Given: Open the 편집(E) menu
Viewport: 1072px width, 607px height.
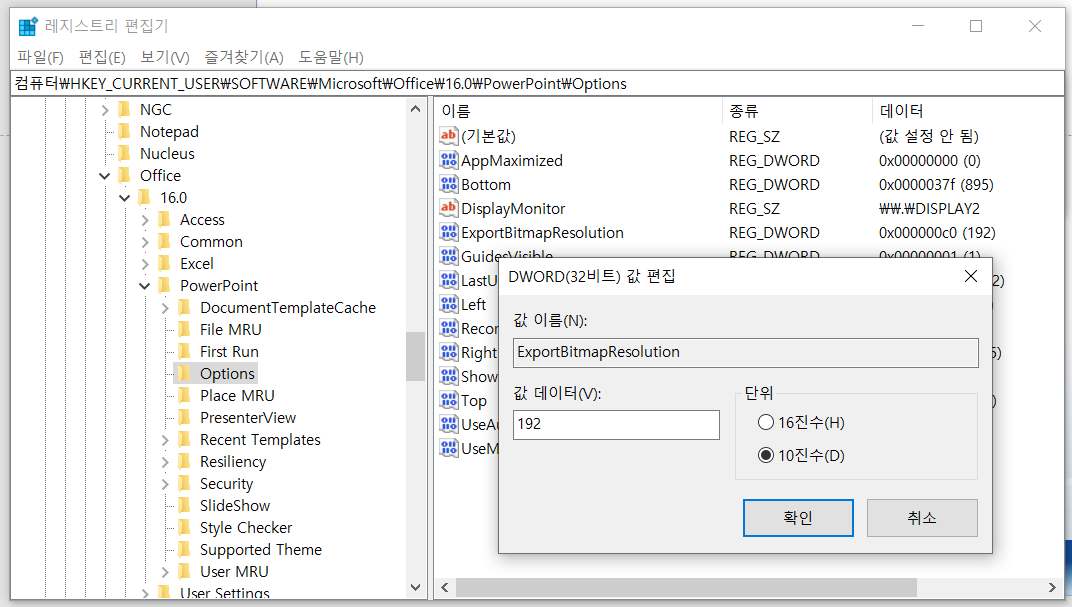Looking at the screenshot, I should [x=102, y=57].
